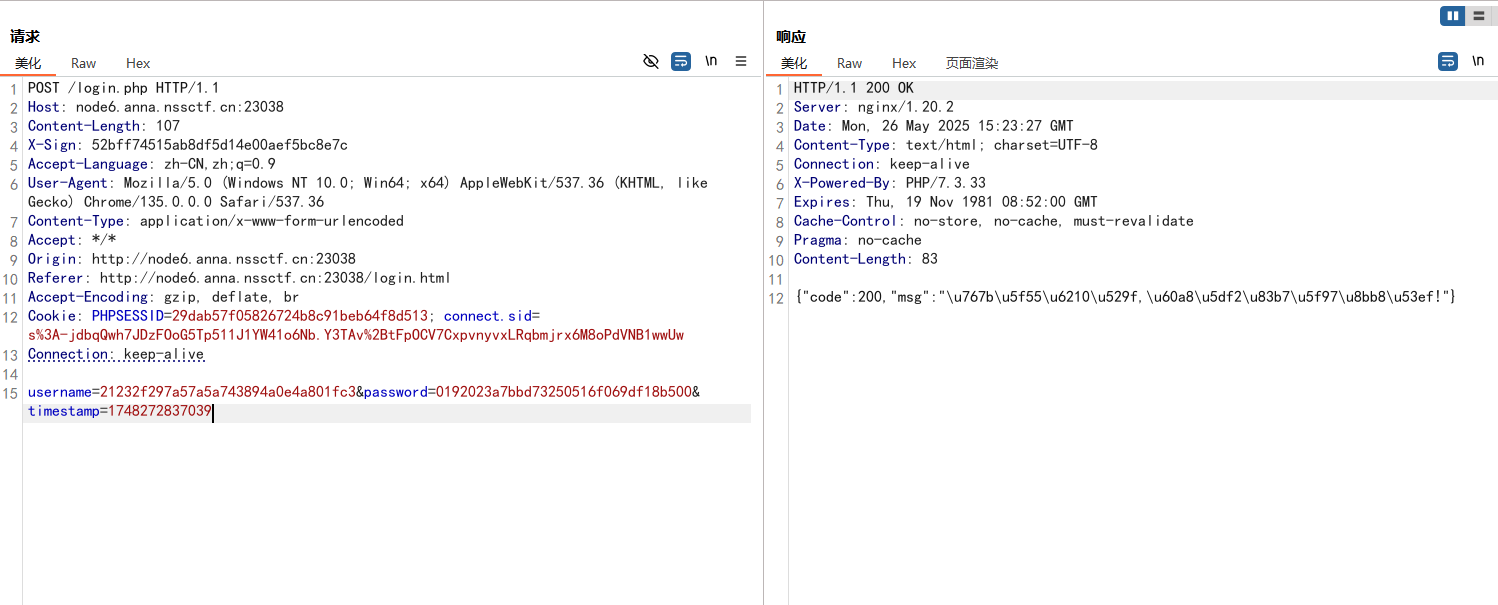Click the request Connection: keep-alive line
Screen dimensions: 1498x605
tap(116, 354)
